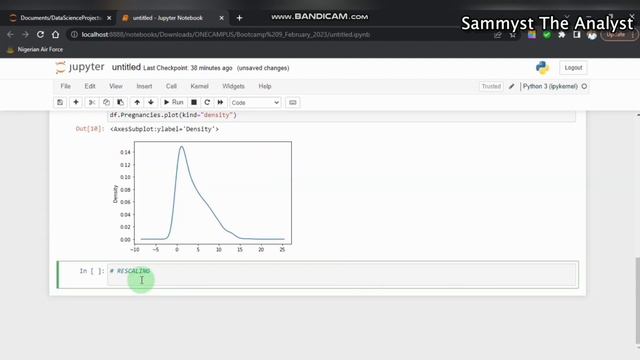Click the Out[10] output prompt
This screenshot has width=640, height=360.
pyautogui.click(x=90, y=129)
